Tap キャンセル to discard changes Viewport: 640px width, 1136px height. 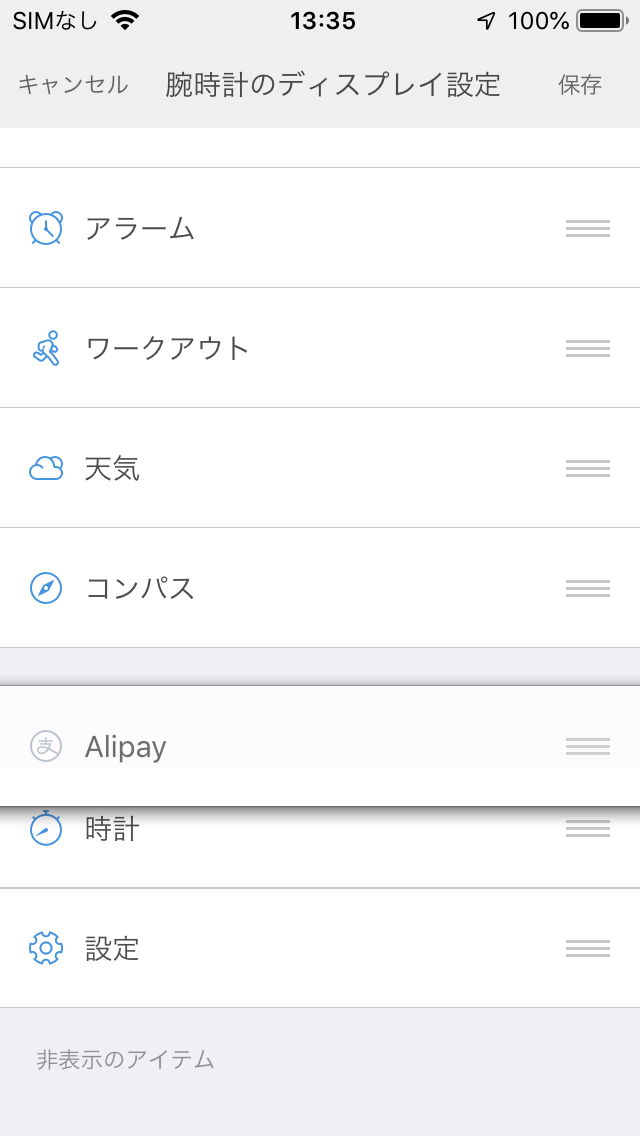[x=72, y=85]
